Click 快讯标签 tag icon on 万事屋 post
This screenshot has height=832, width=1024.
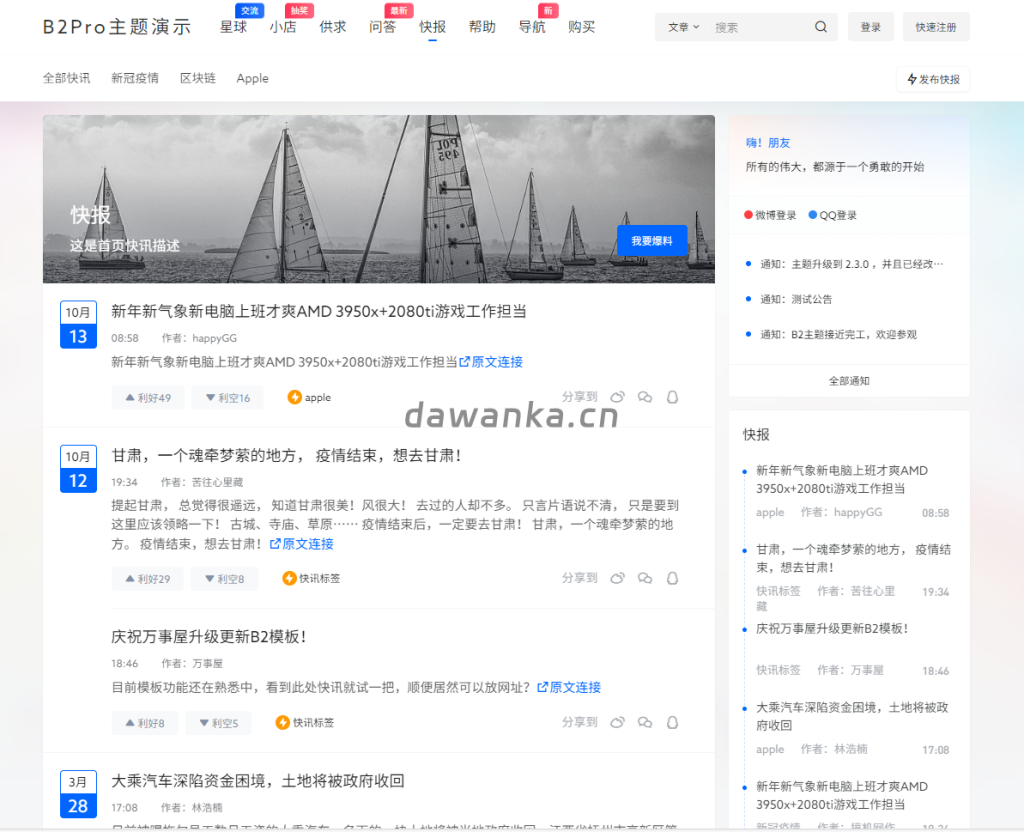click(x=283, y=722)
